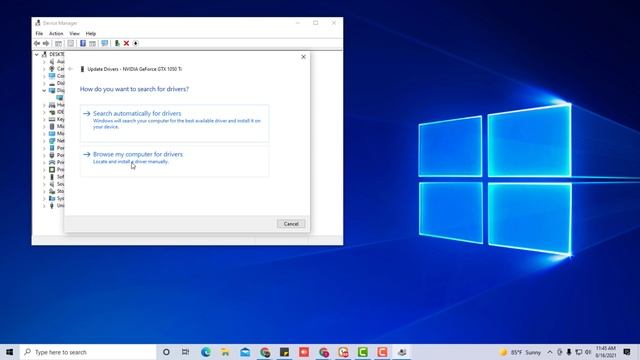Close the Update Drivers dialog with its X
640x360 pixels.
pyautogui.click(x=303, y=57)
